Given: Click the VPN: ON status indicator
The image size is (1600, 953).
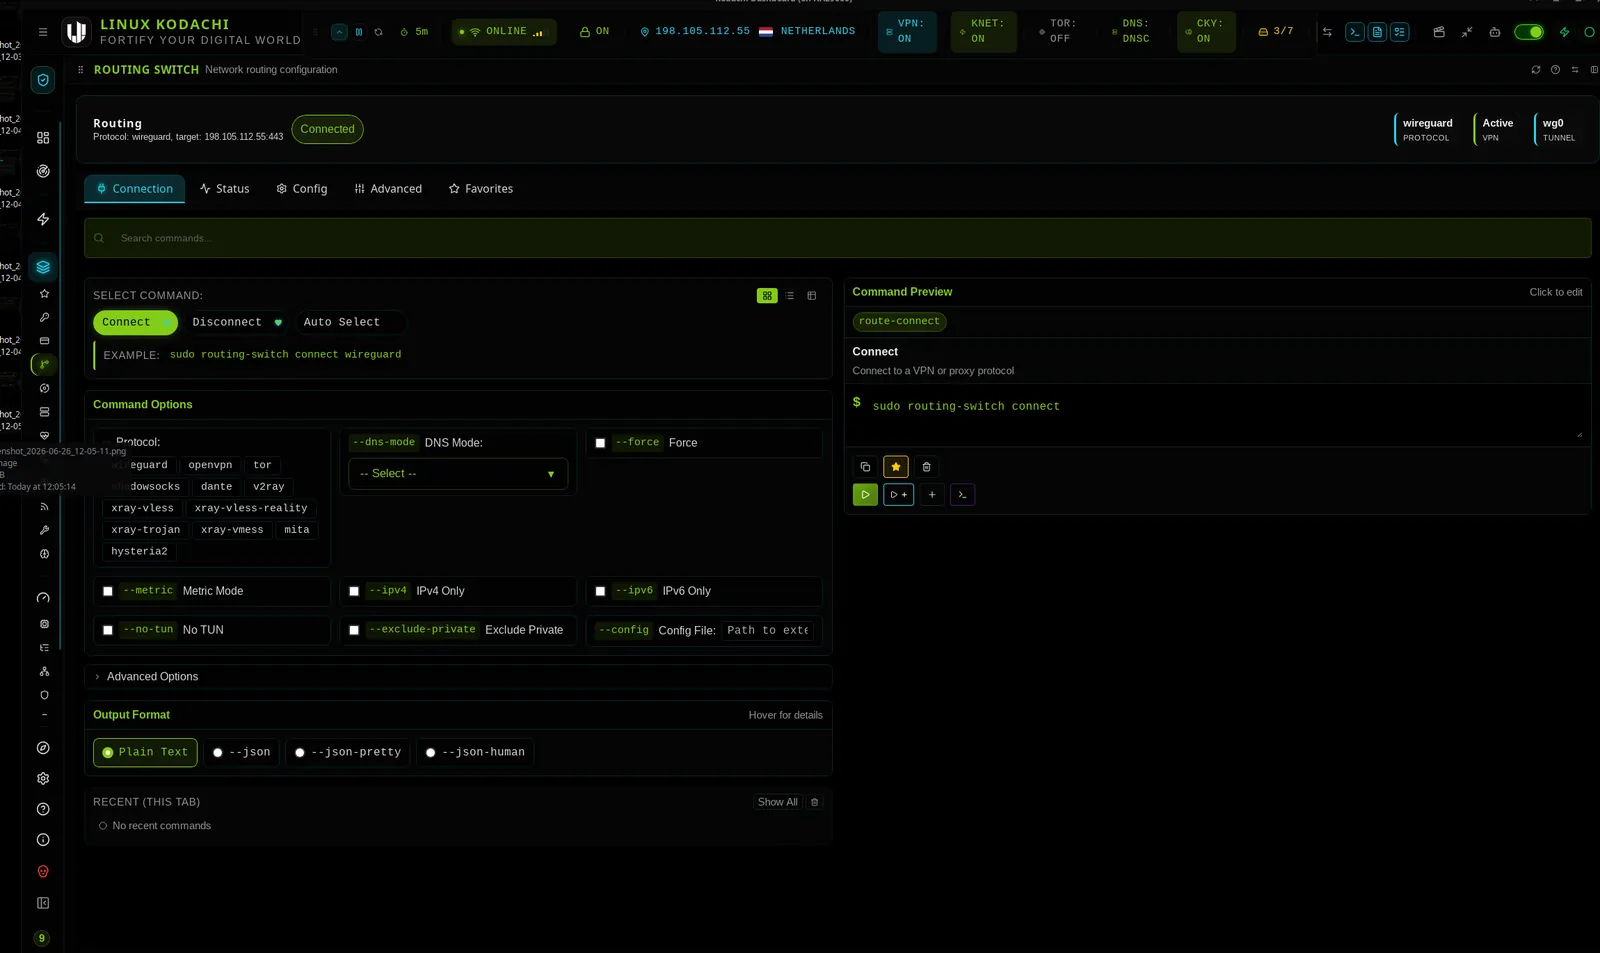Looking at the screenshot, I should coord(907,32).
